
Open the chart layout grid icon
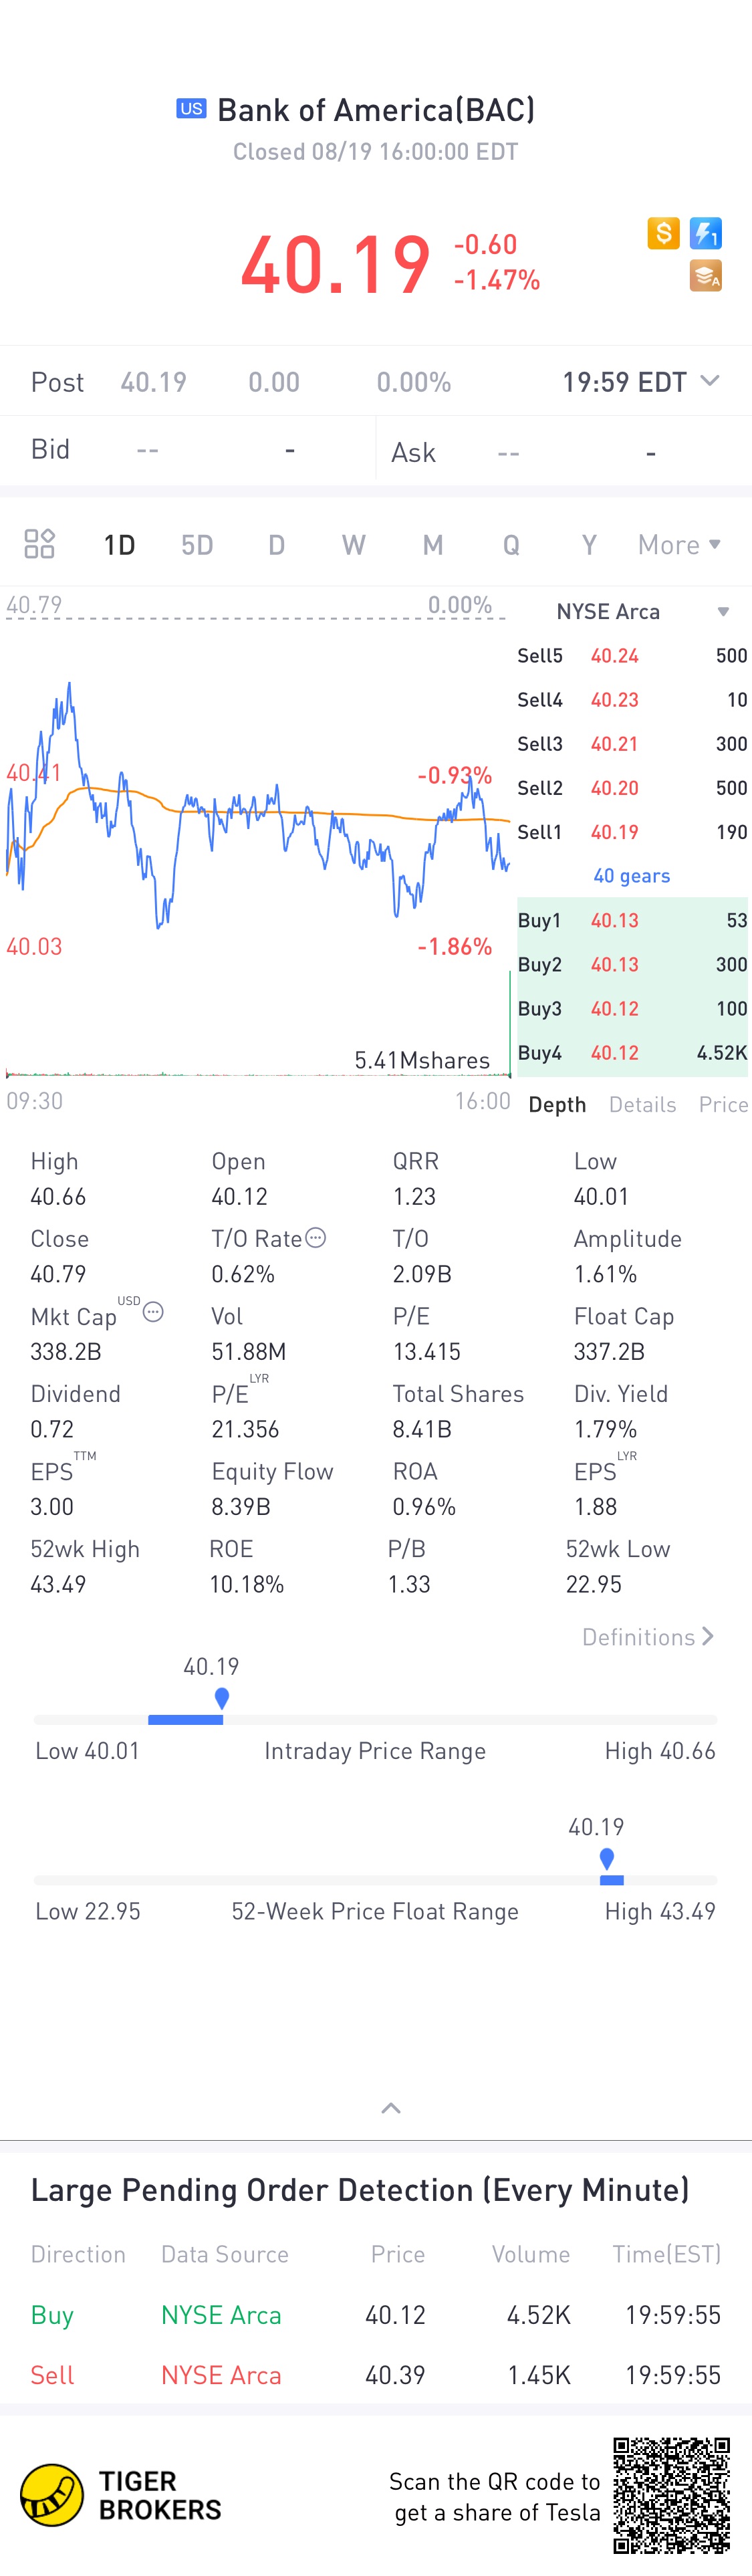pyautogui.click(x=39, y=544)
